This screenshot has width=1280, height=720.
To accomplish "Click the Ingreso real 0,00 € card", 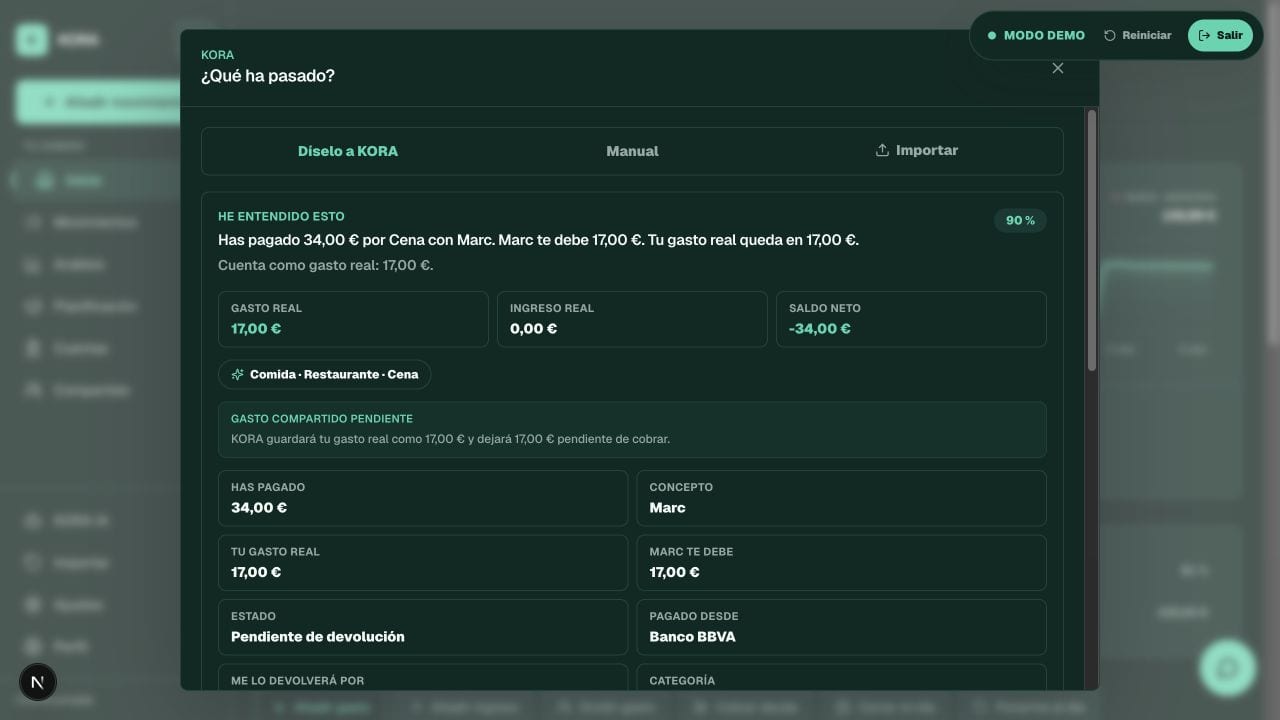I will pyautogui.click(x=632, y=319).
